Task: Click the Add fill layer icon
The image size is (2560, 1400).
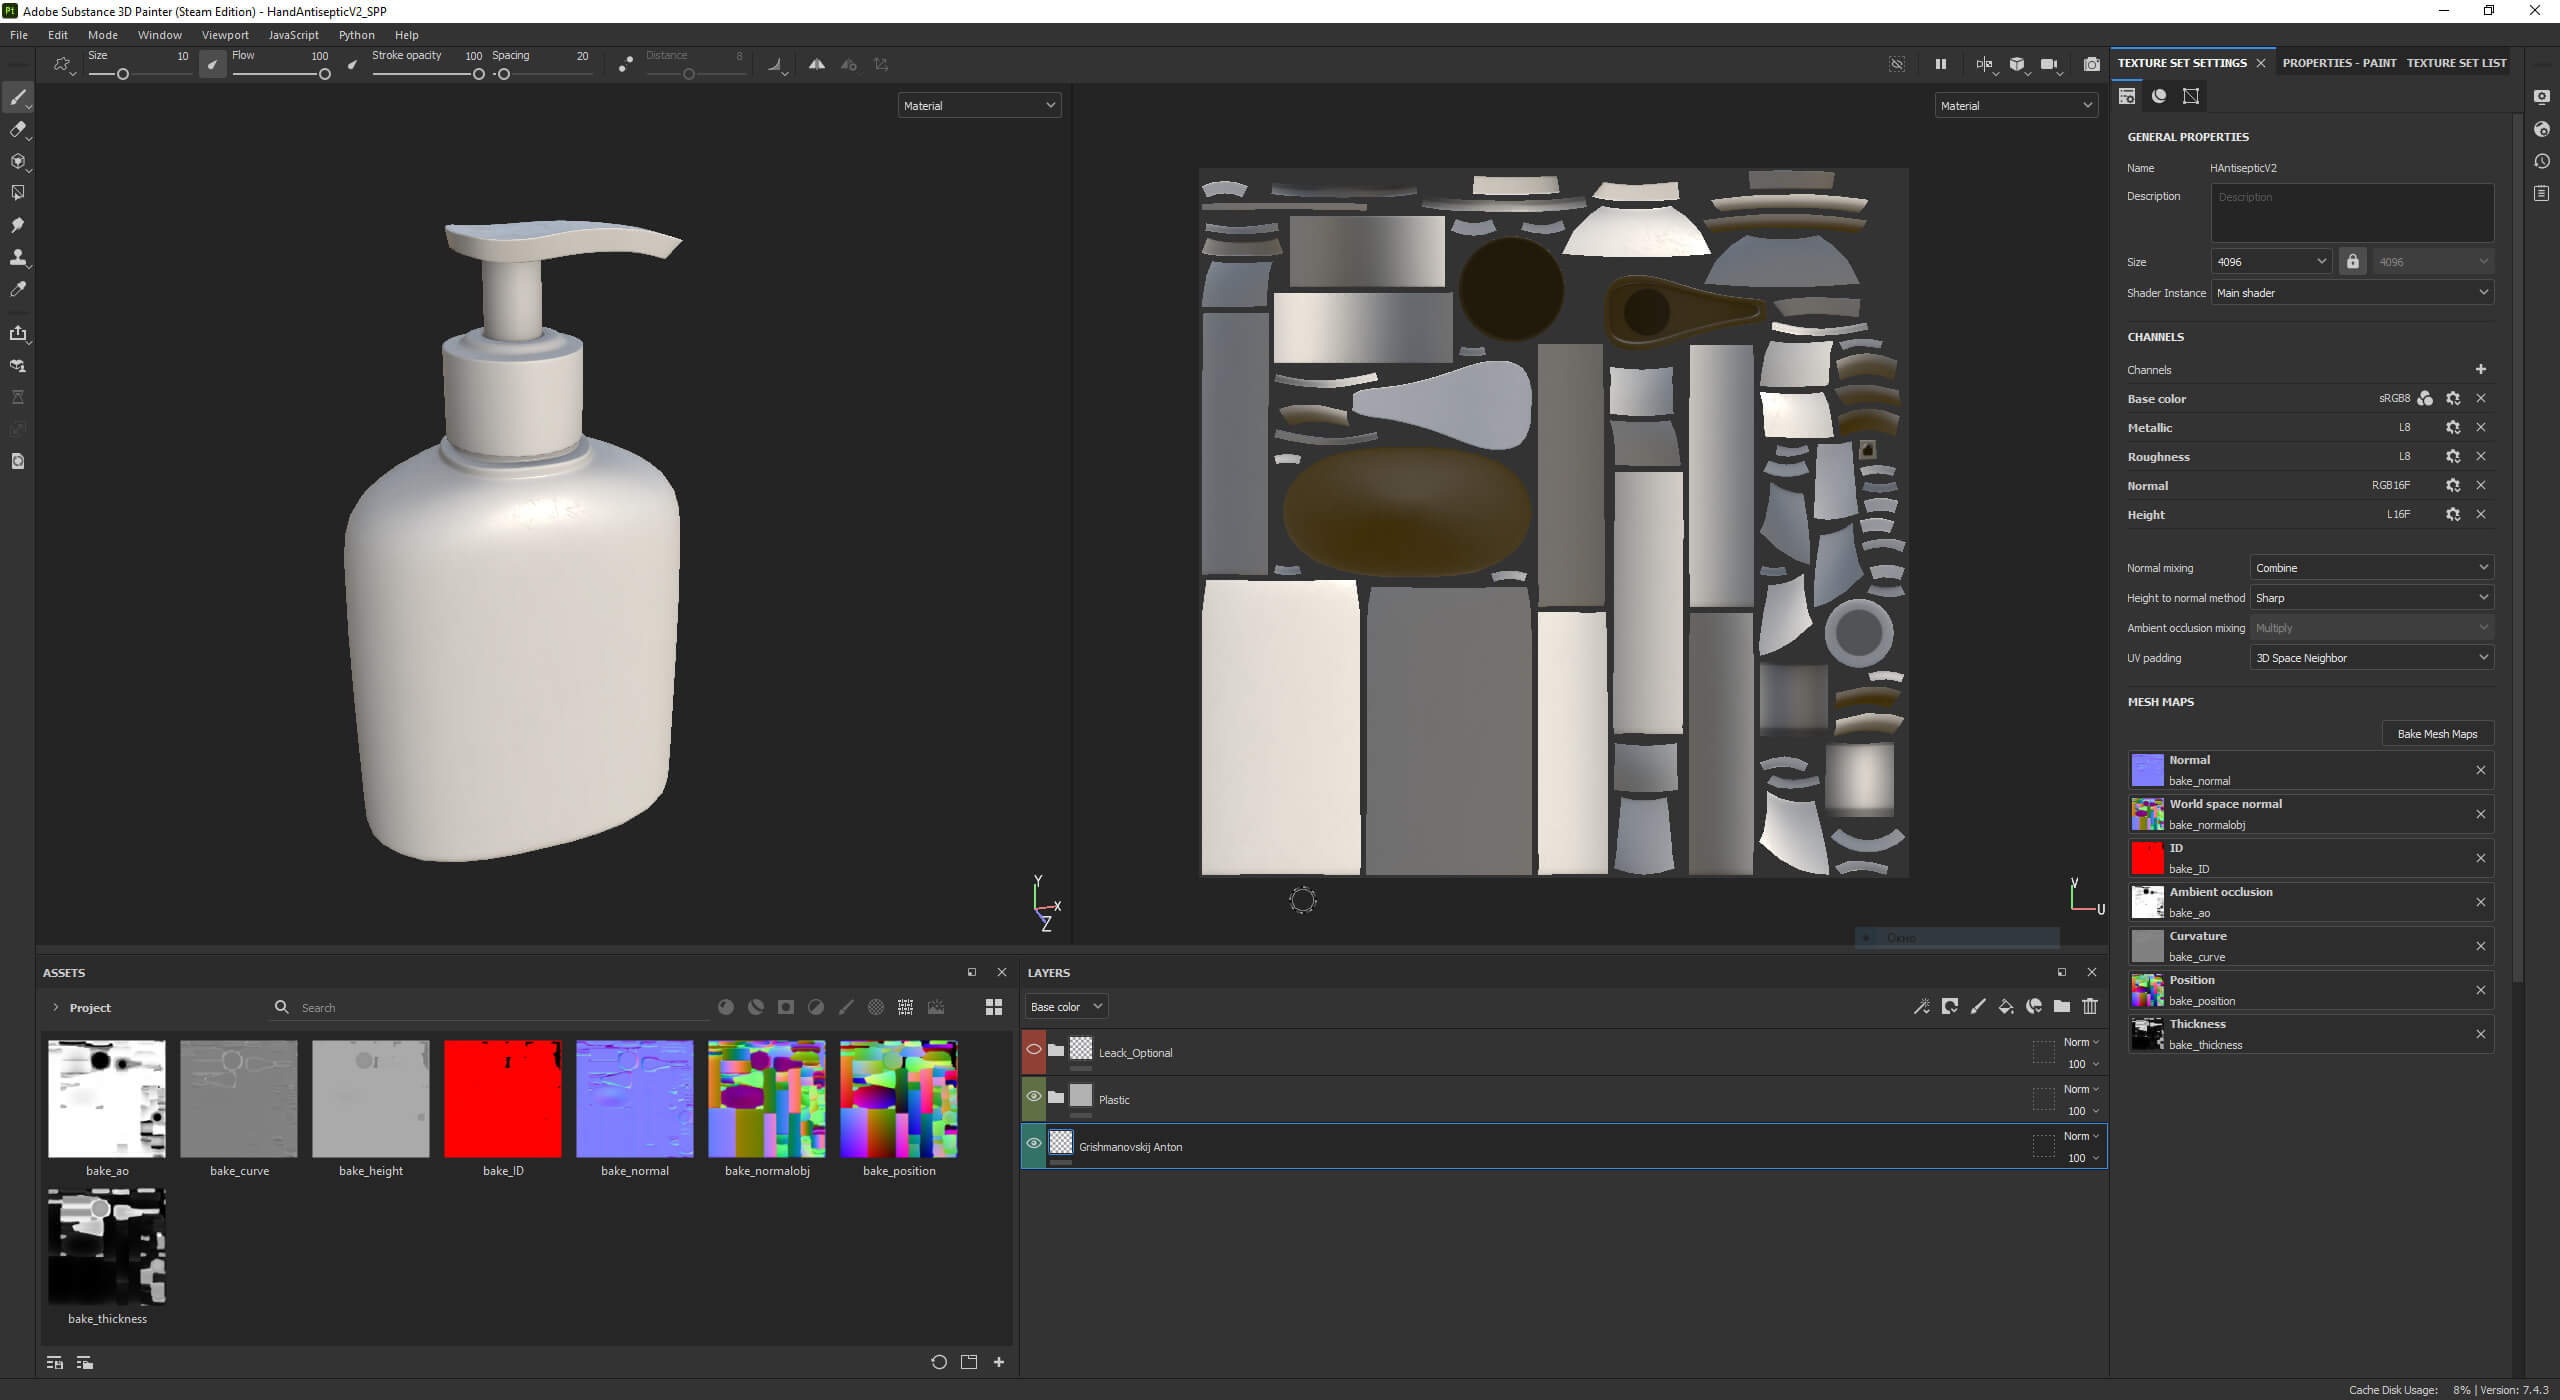Action: tap(2005, 1007)
